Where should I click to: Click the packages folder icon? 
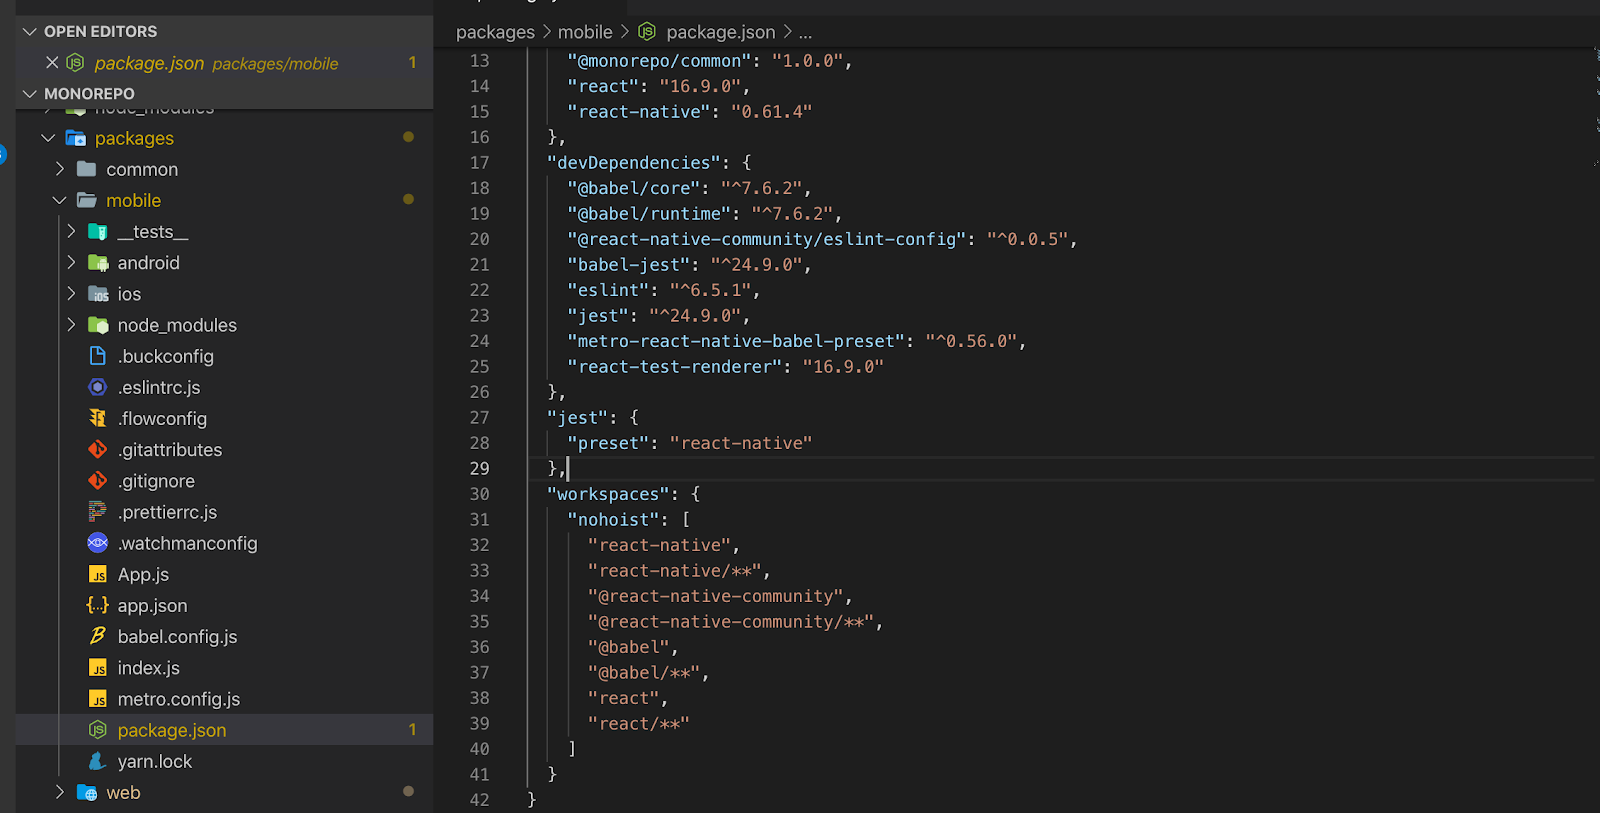tap(75, 138)
